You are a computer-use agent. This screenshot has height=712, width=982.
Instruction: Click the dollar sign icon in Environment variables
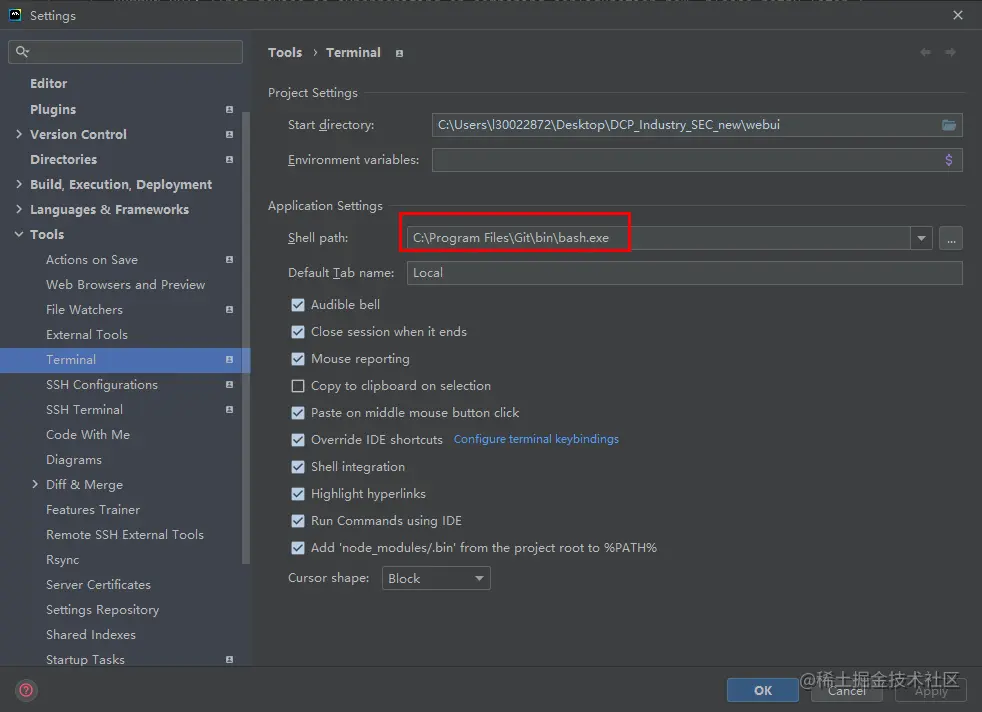click(949, 160)
